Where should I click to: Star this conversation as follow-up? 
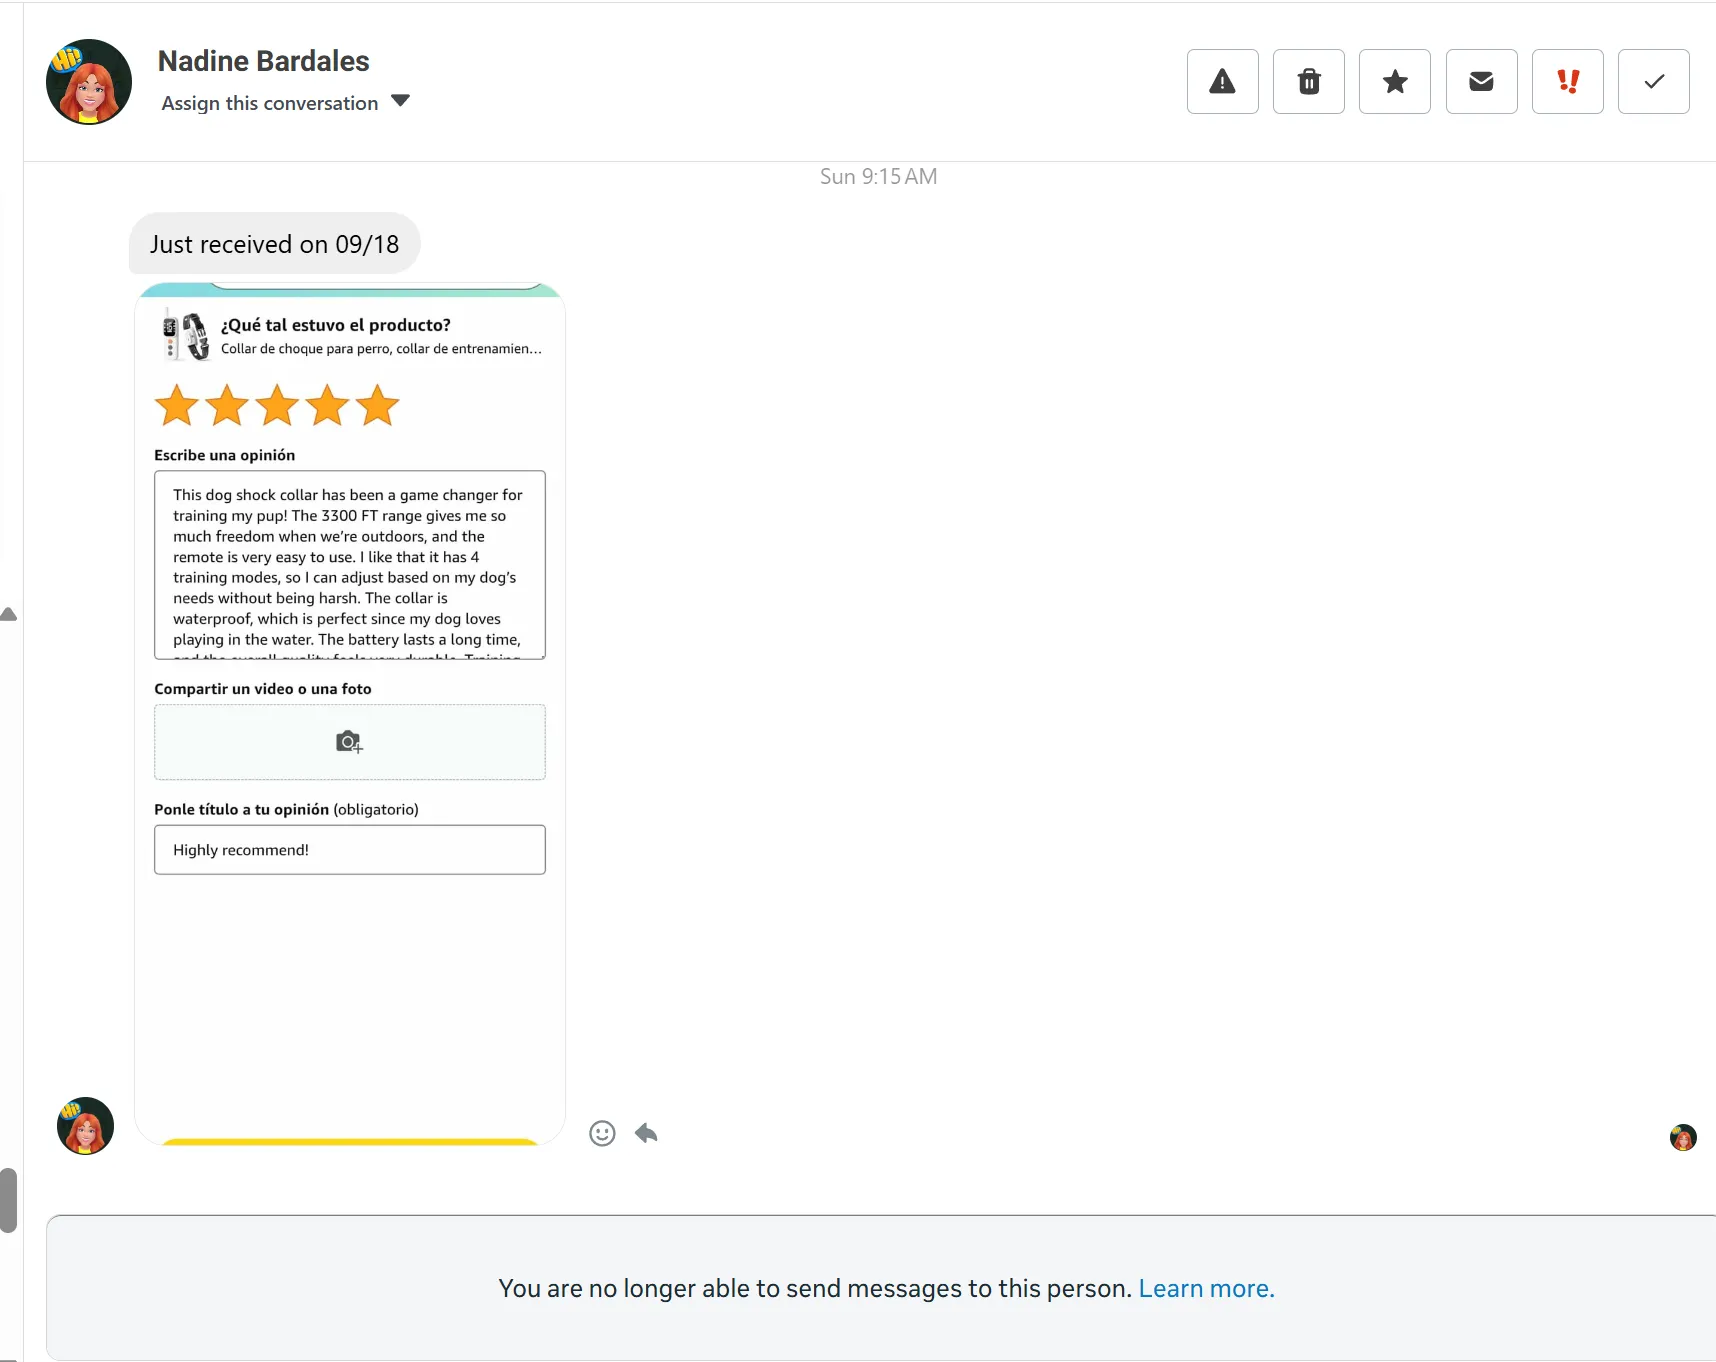pos(1394,82)
